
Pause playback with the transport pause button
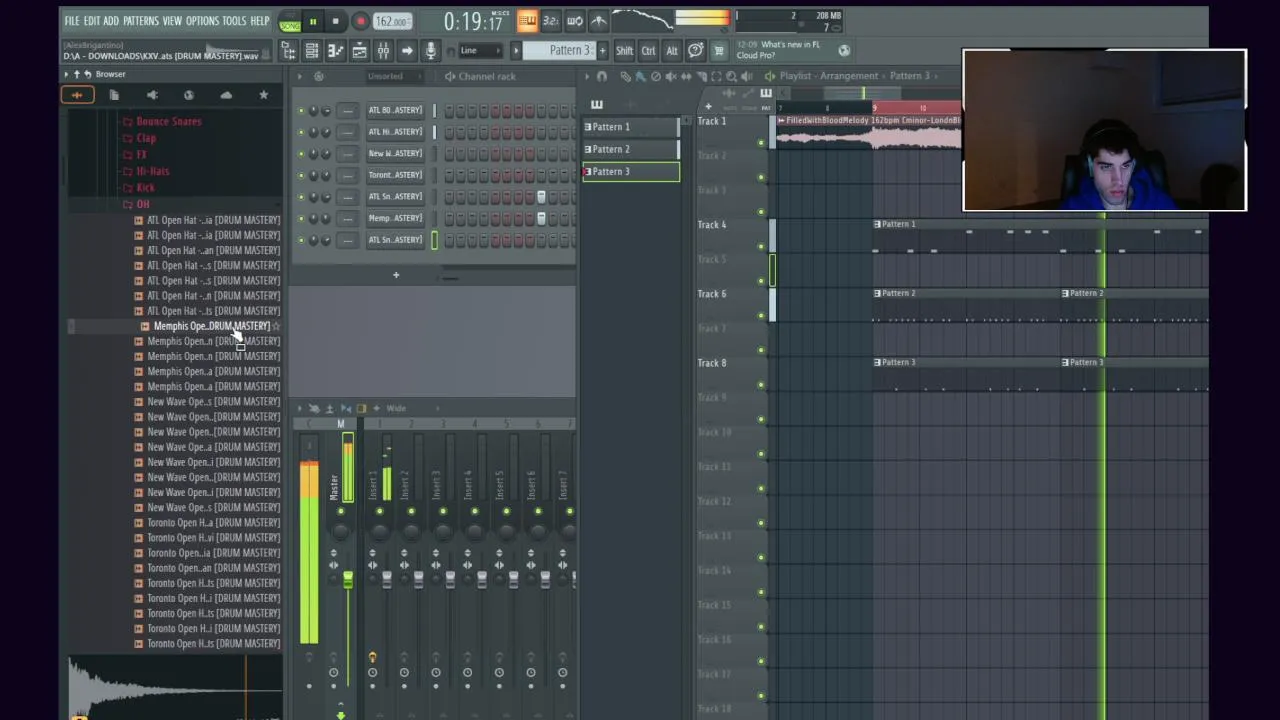click(x=313, y=21)
